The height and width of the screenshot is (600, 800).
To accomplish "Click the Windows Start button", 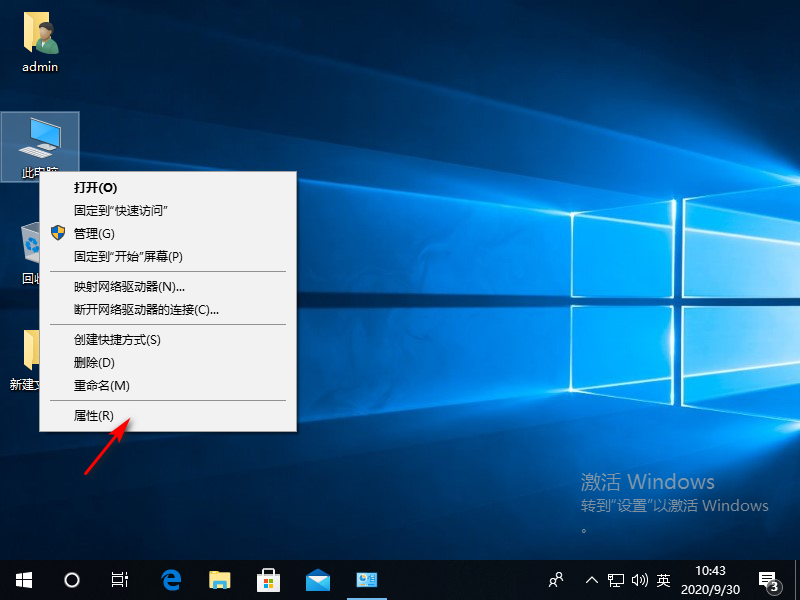I will click(x=23, y=580).
